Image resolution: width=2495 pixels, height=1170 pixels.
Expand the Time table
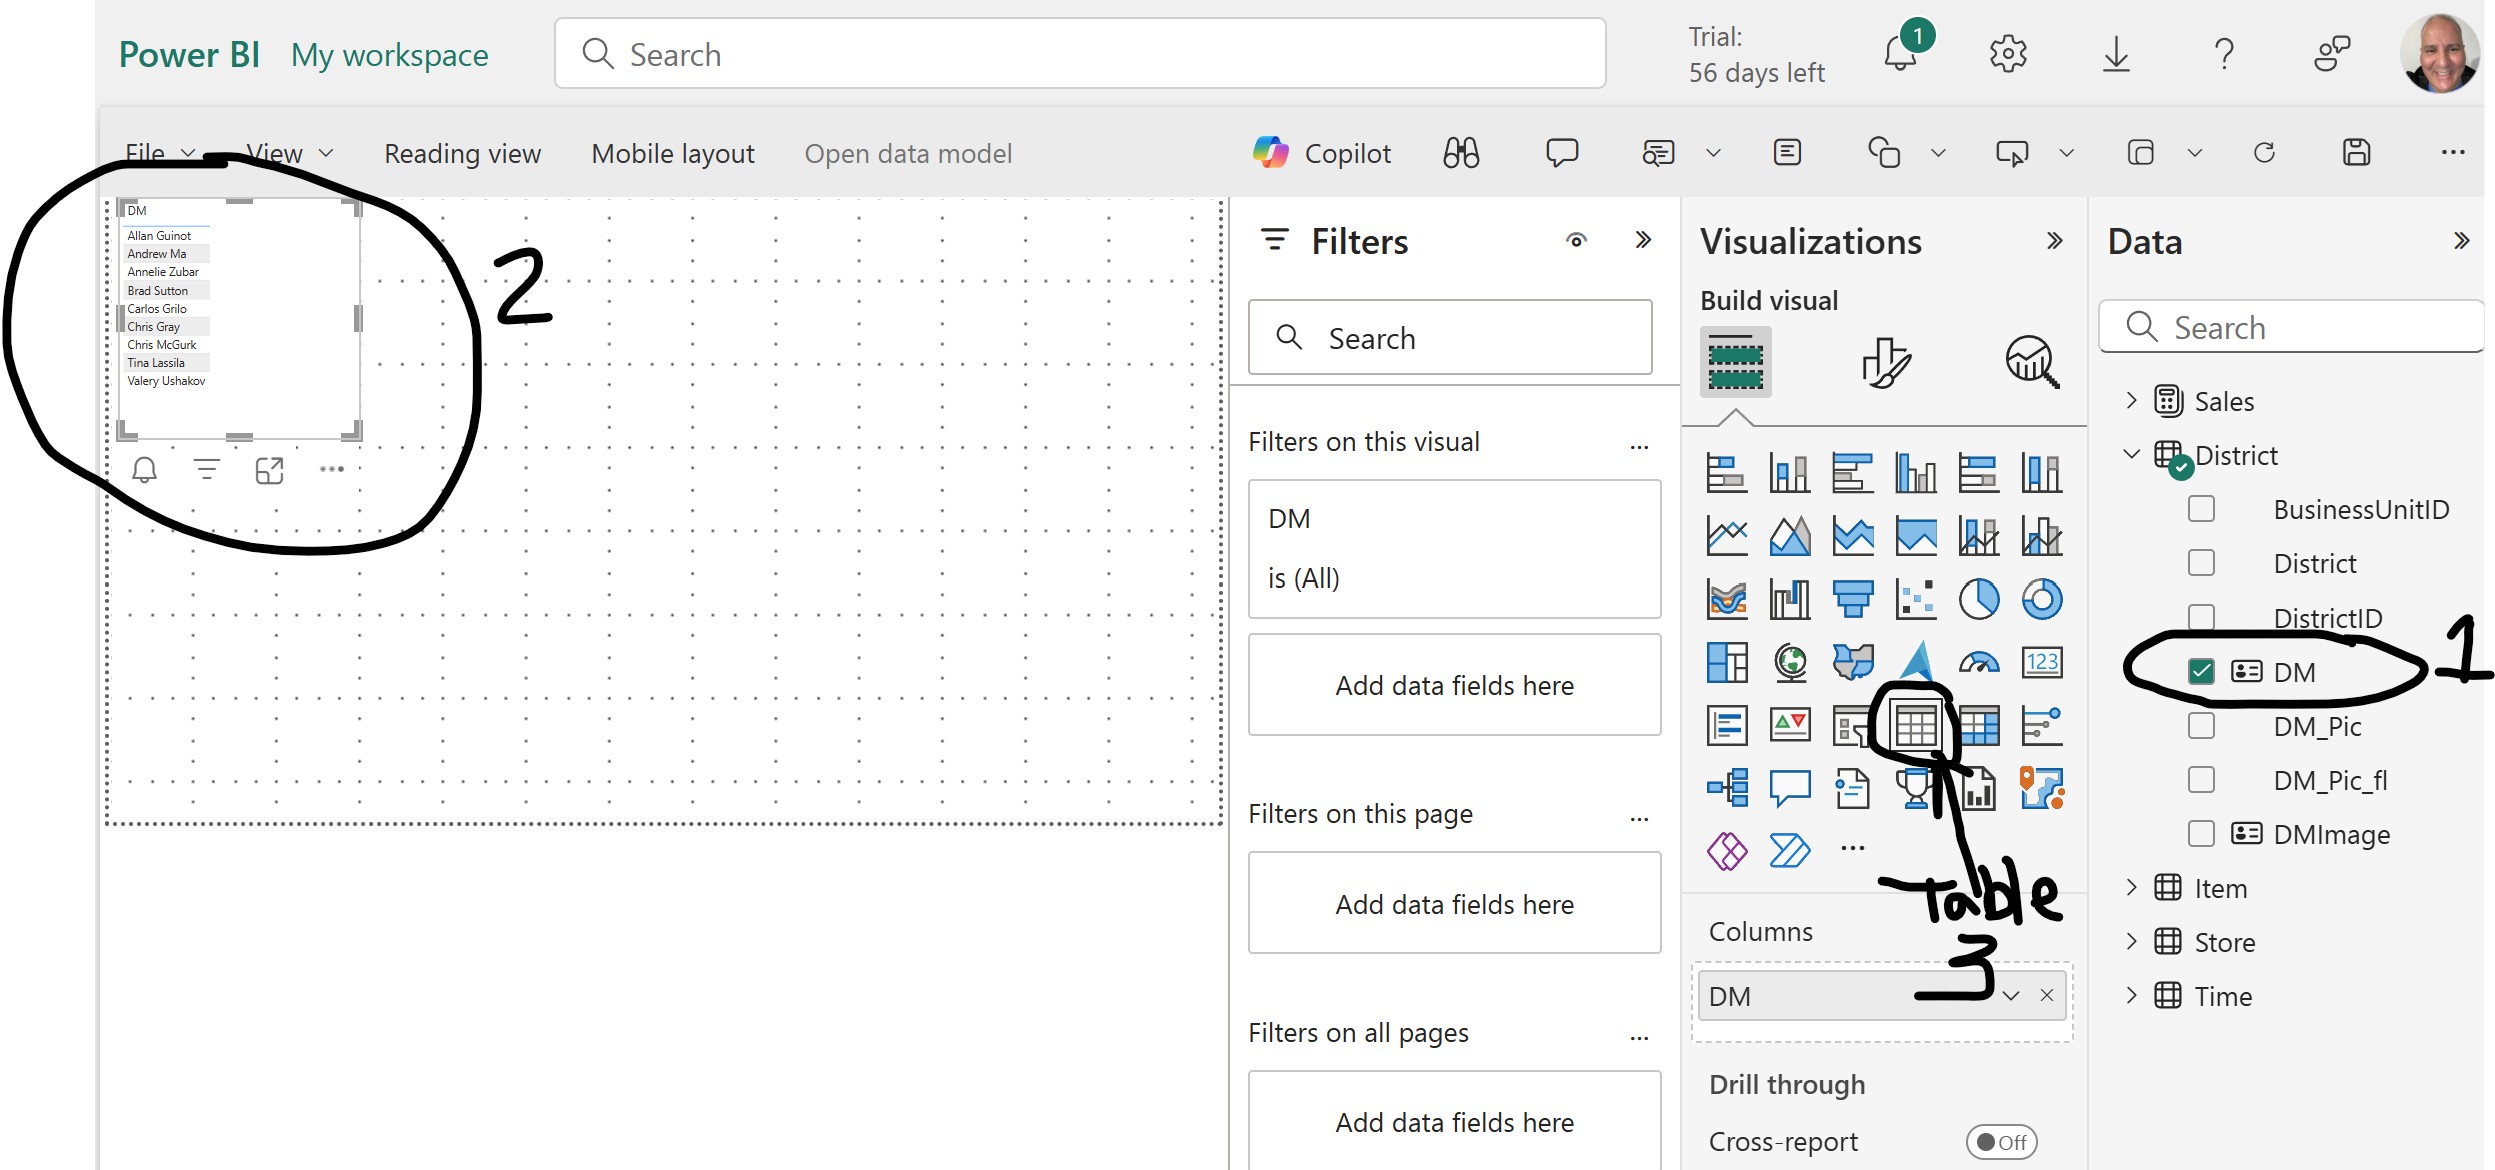tap(2131, 996)
